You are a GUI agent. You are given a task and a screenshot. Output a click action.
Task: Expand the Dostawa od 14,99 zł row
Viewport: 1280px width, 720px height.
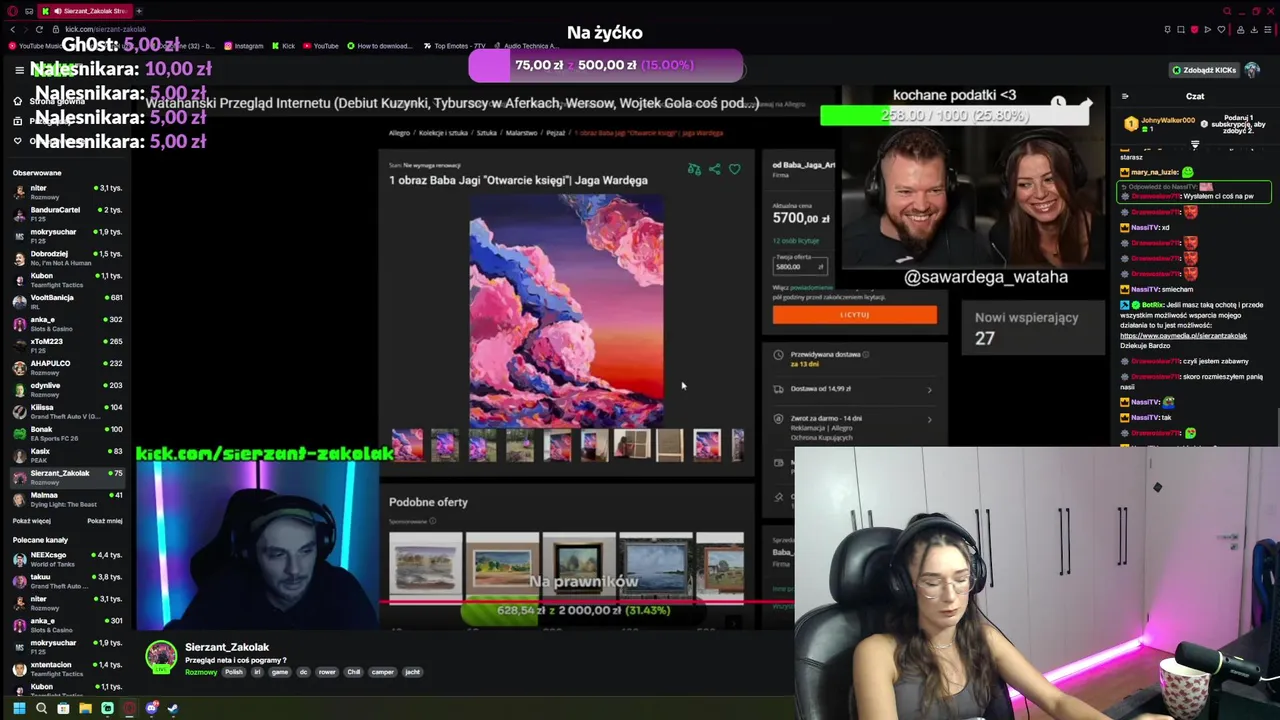click(x=855, y=389)
